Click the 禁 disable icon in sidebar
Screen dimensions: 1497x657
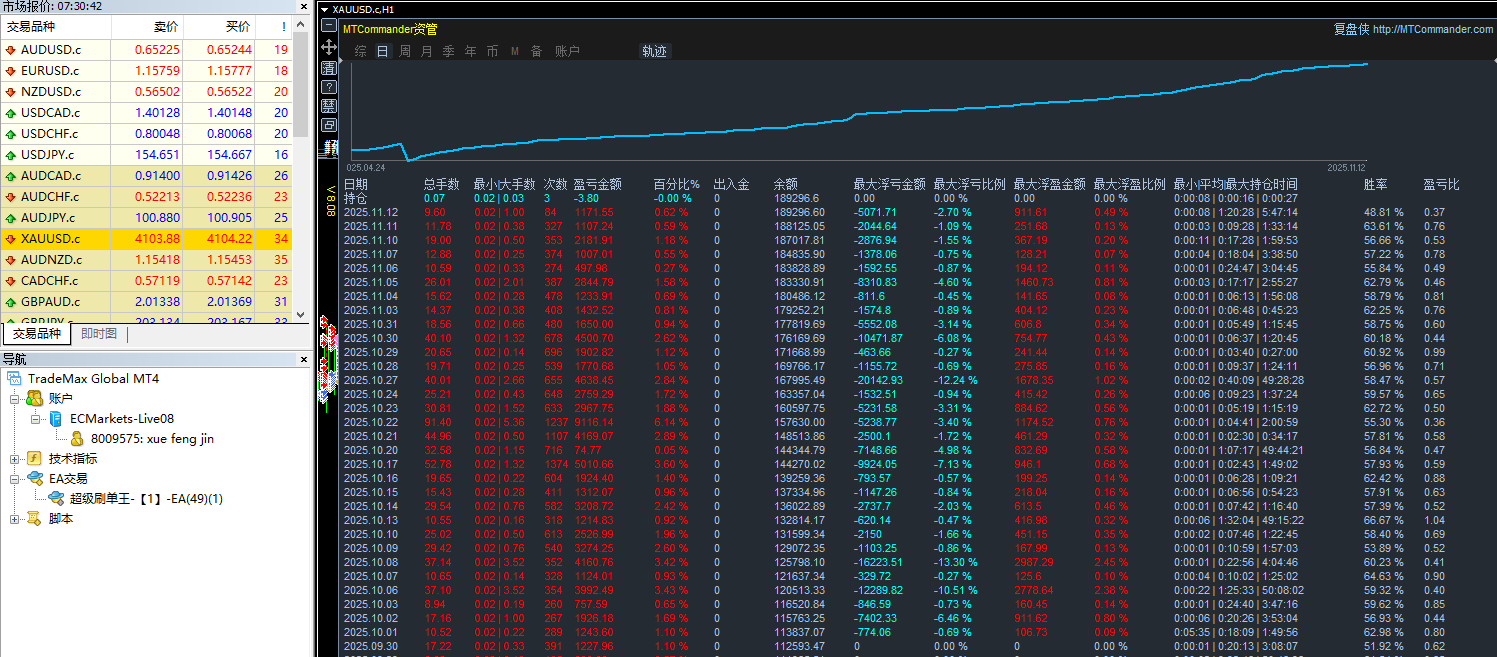pos(328,106)
